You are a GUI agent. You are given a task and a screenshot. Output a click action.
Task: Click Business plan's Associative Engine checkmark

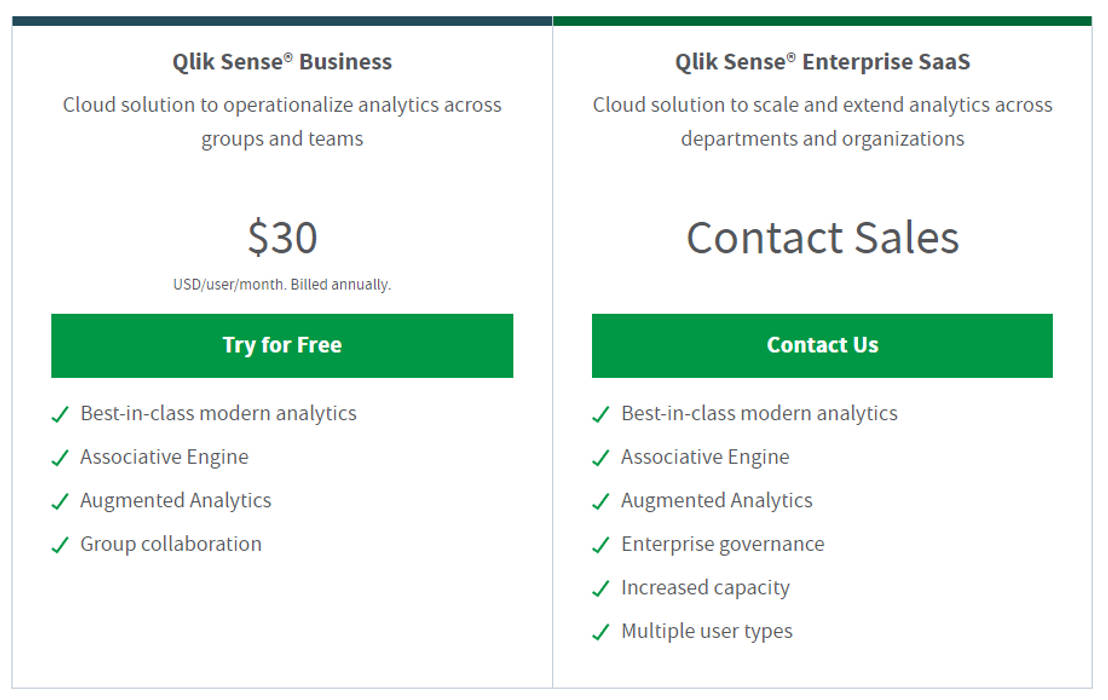60,458
